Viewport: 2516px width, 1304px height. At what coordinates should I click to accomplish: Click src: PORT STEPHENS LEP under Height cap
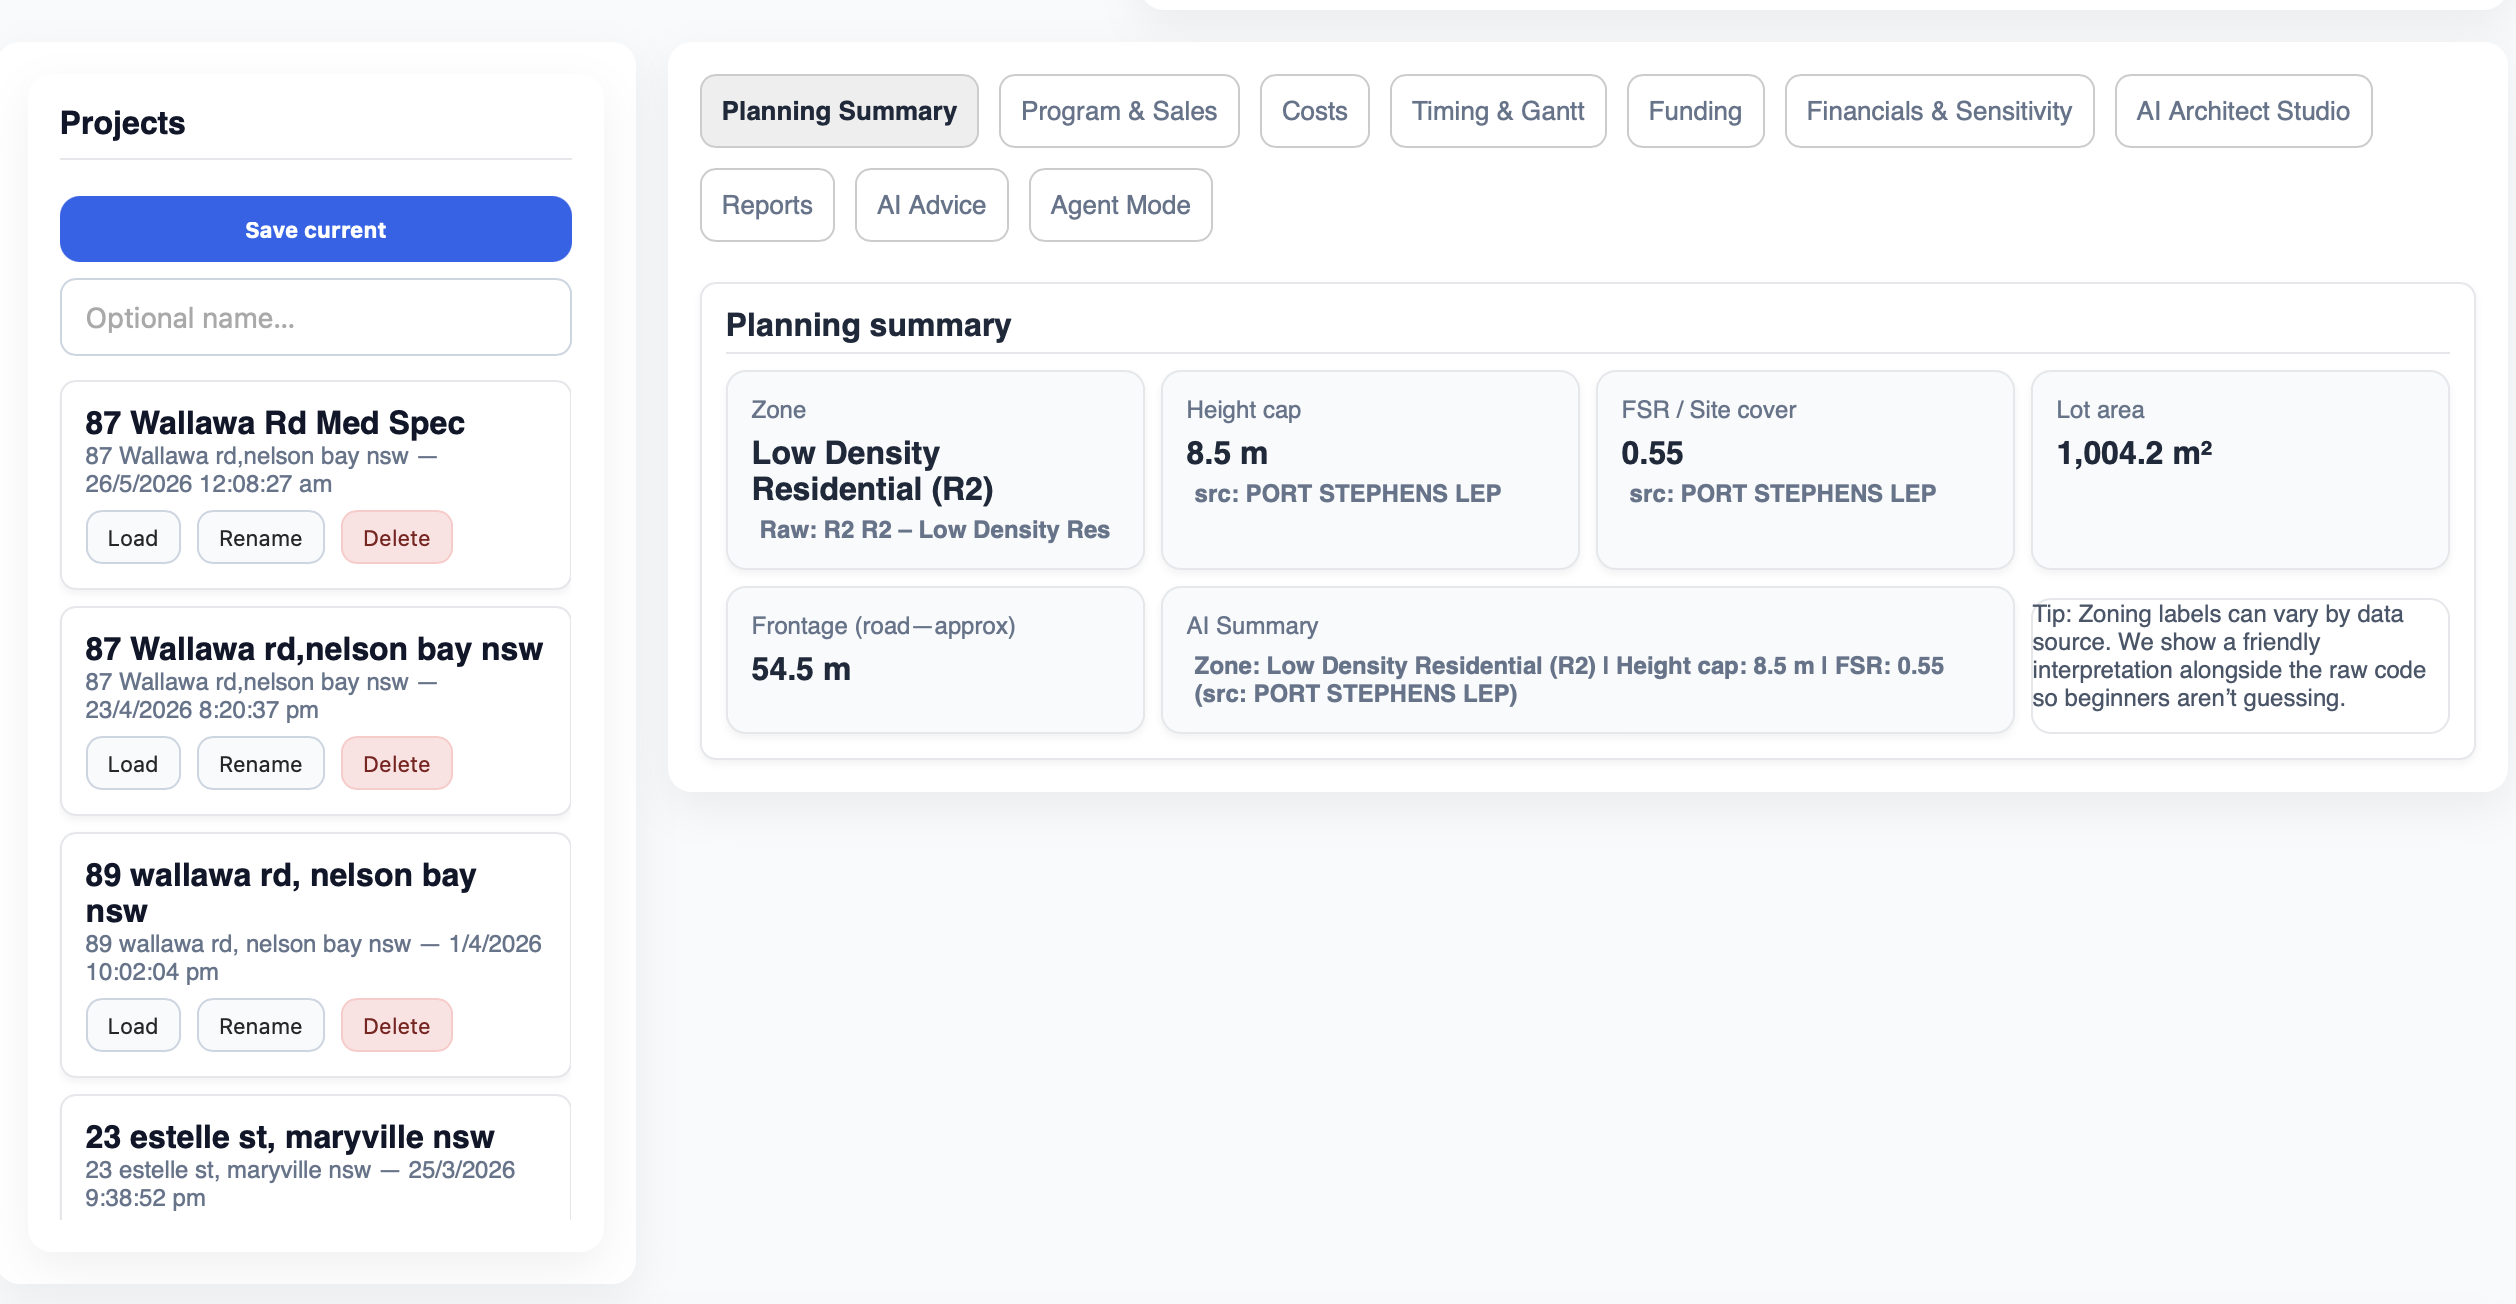click(x=1347, y=494)
